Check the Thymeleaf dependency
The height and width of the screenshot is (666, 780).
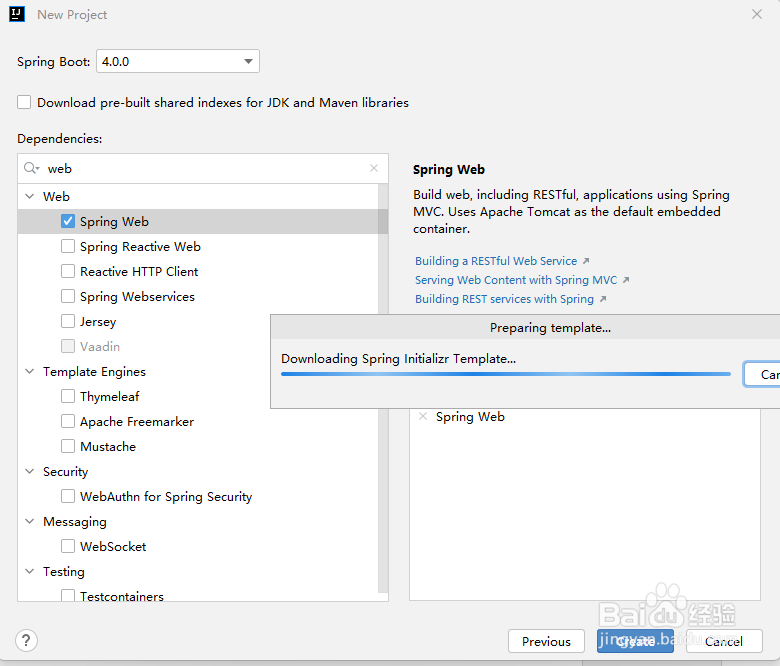pyautogui.click(x=68, y=397)
